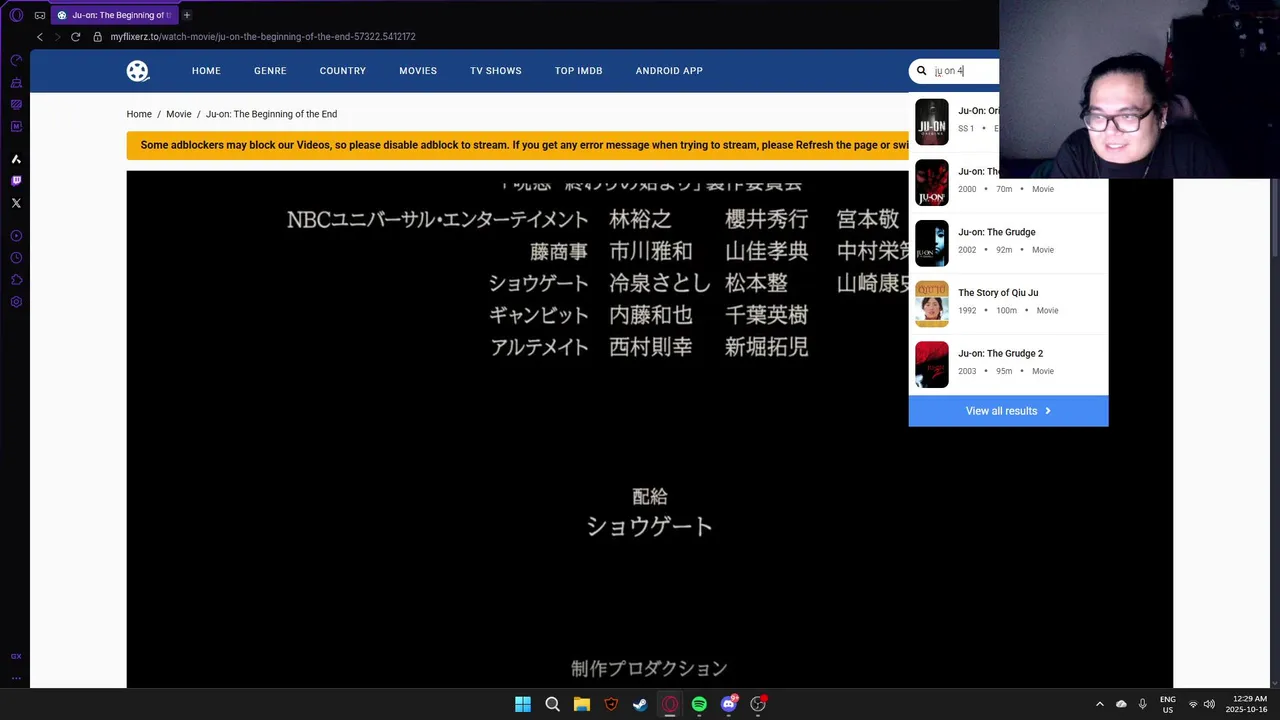This screenshot has width=1280, height=720.
Task: Click the Ju-on breadcrumb title
Action: 271,114
